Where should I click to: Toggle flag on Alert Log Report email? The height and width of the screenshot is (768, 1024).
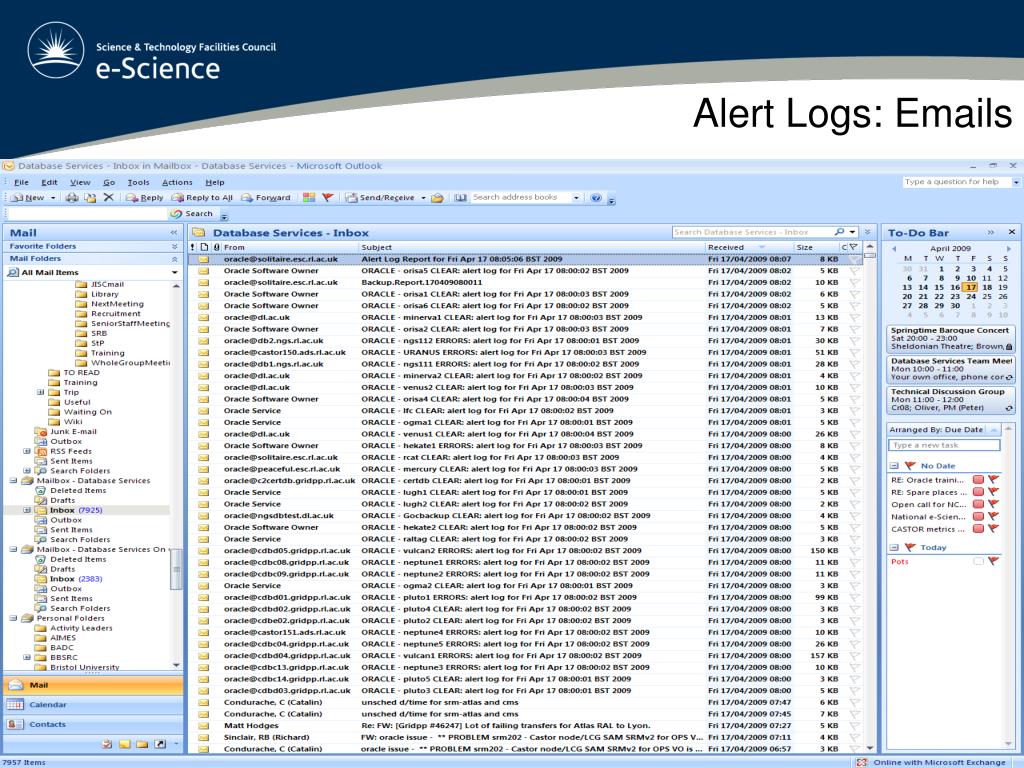(853, 259)
